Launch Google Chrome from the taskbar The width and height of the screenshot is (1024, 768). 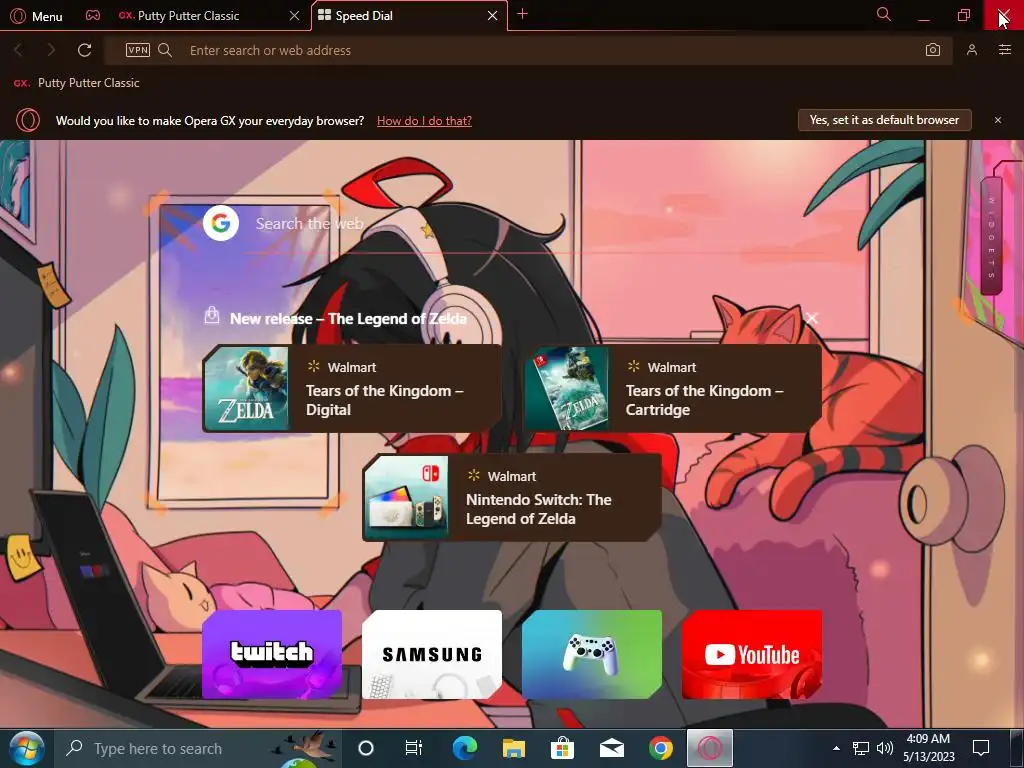tap(661, 748)
